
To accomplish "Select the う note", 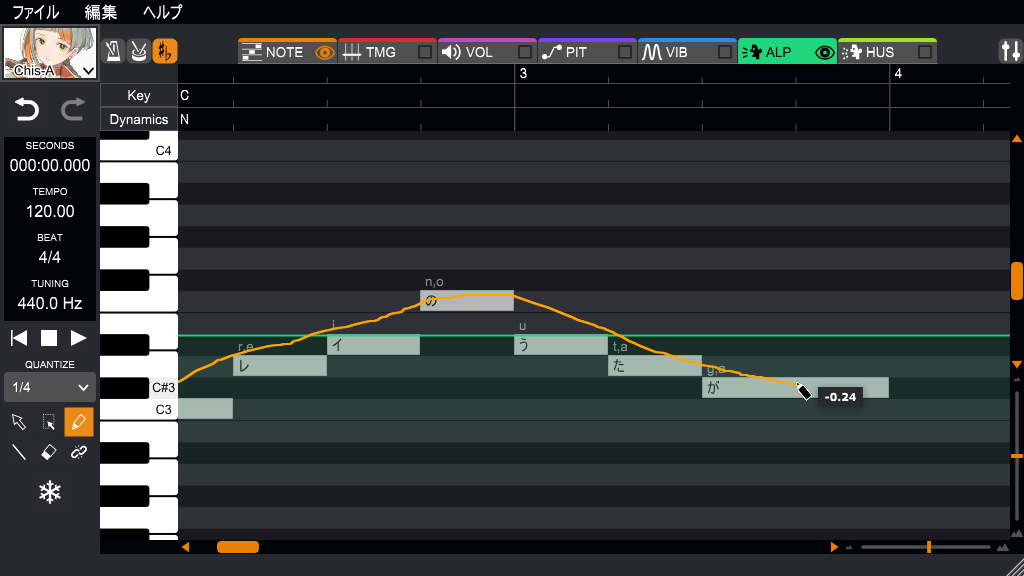I will (x=560, y=344).
